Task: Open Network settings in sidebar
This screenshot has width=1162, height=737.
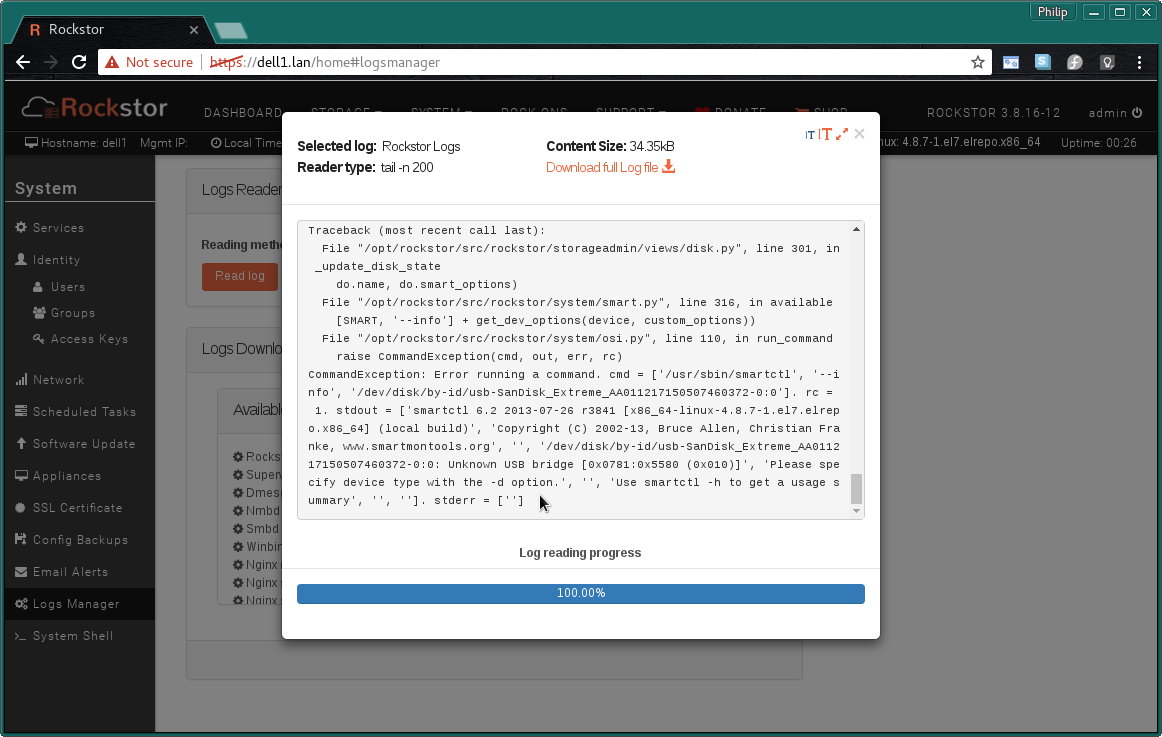Action: (50, 380)
